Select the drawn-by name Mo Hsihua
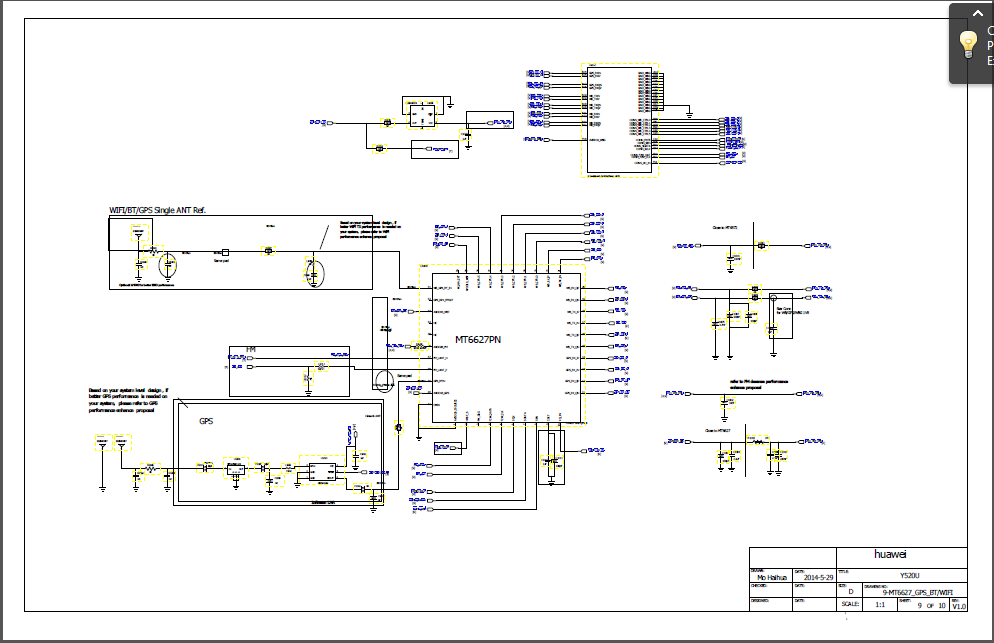 772,576
